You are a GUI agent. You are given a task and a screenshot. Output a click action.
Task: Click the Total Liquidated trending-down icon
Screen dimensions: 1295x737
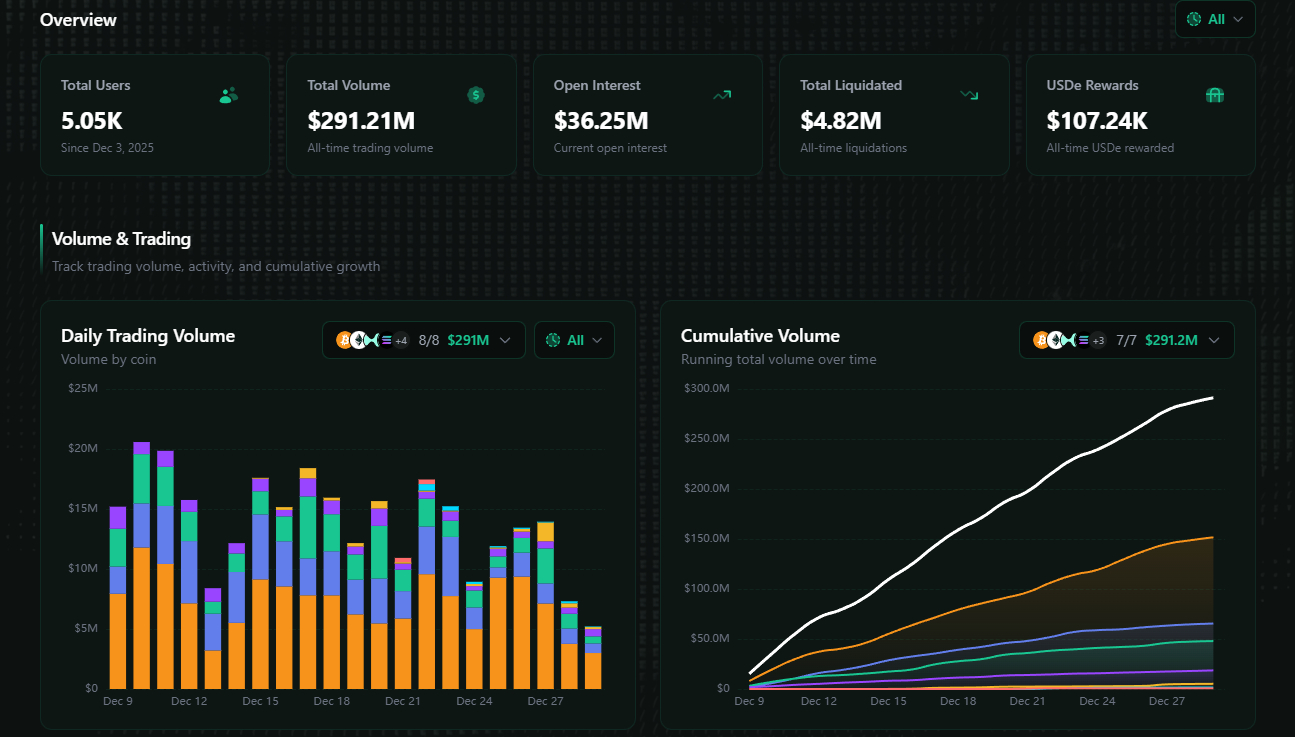click(968, 95)
